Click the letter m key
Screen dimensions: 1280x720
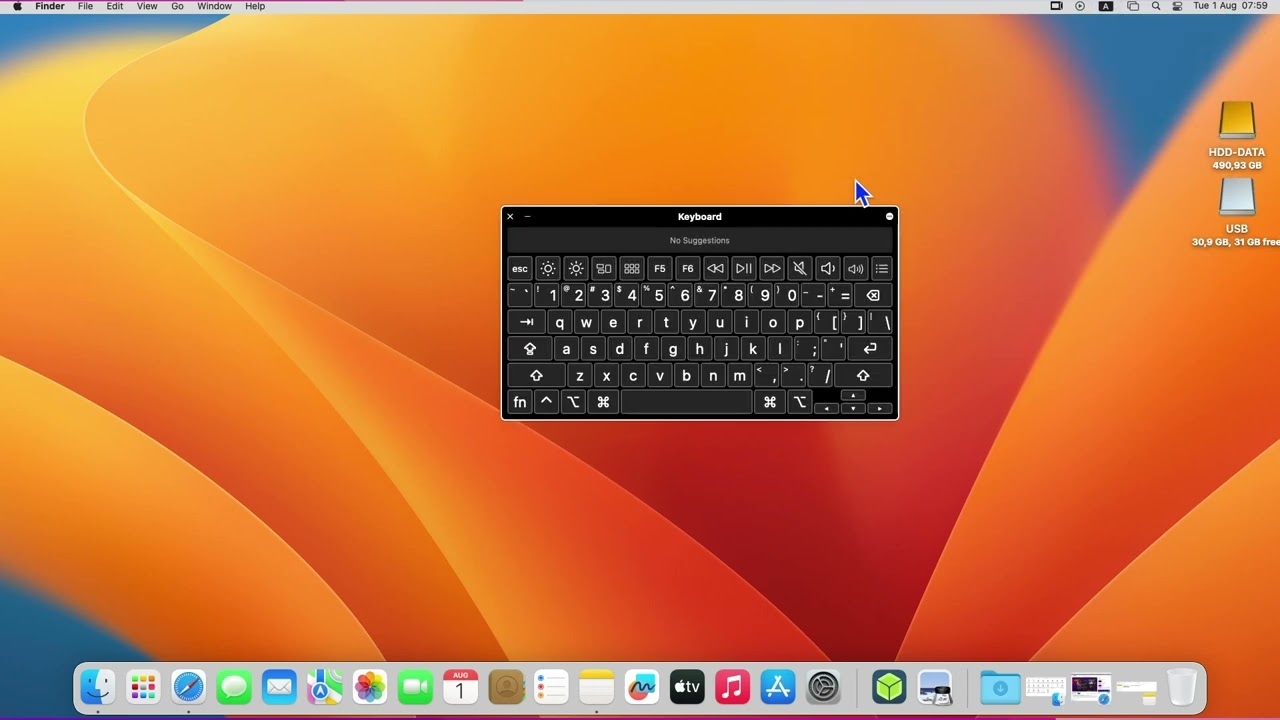740,376
